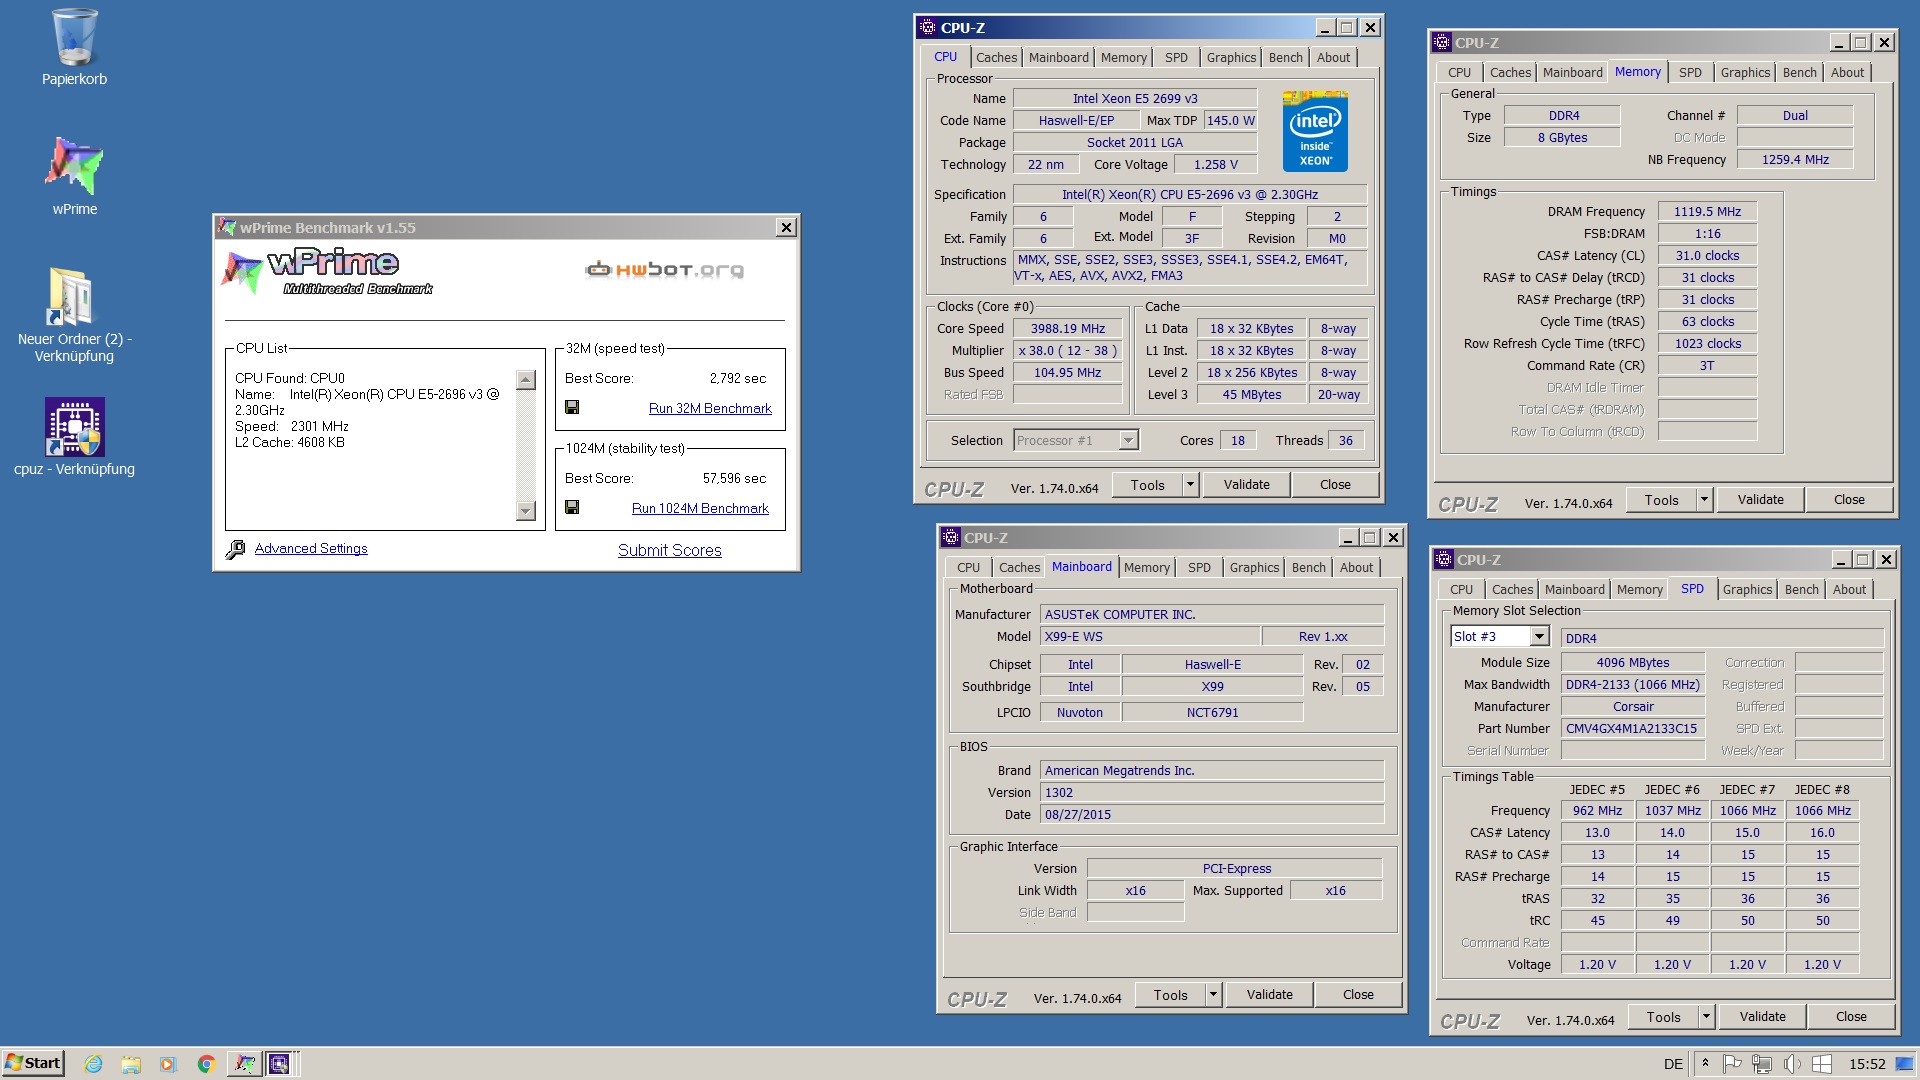The width and height of the screenshot is (1920, 1080).
Task: Click the Model value X99-E WS
Action: [x=1150, y=636]
